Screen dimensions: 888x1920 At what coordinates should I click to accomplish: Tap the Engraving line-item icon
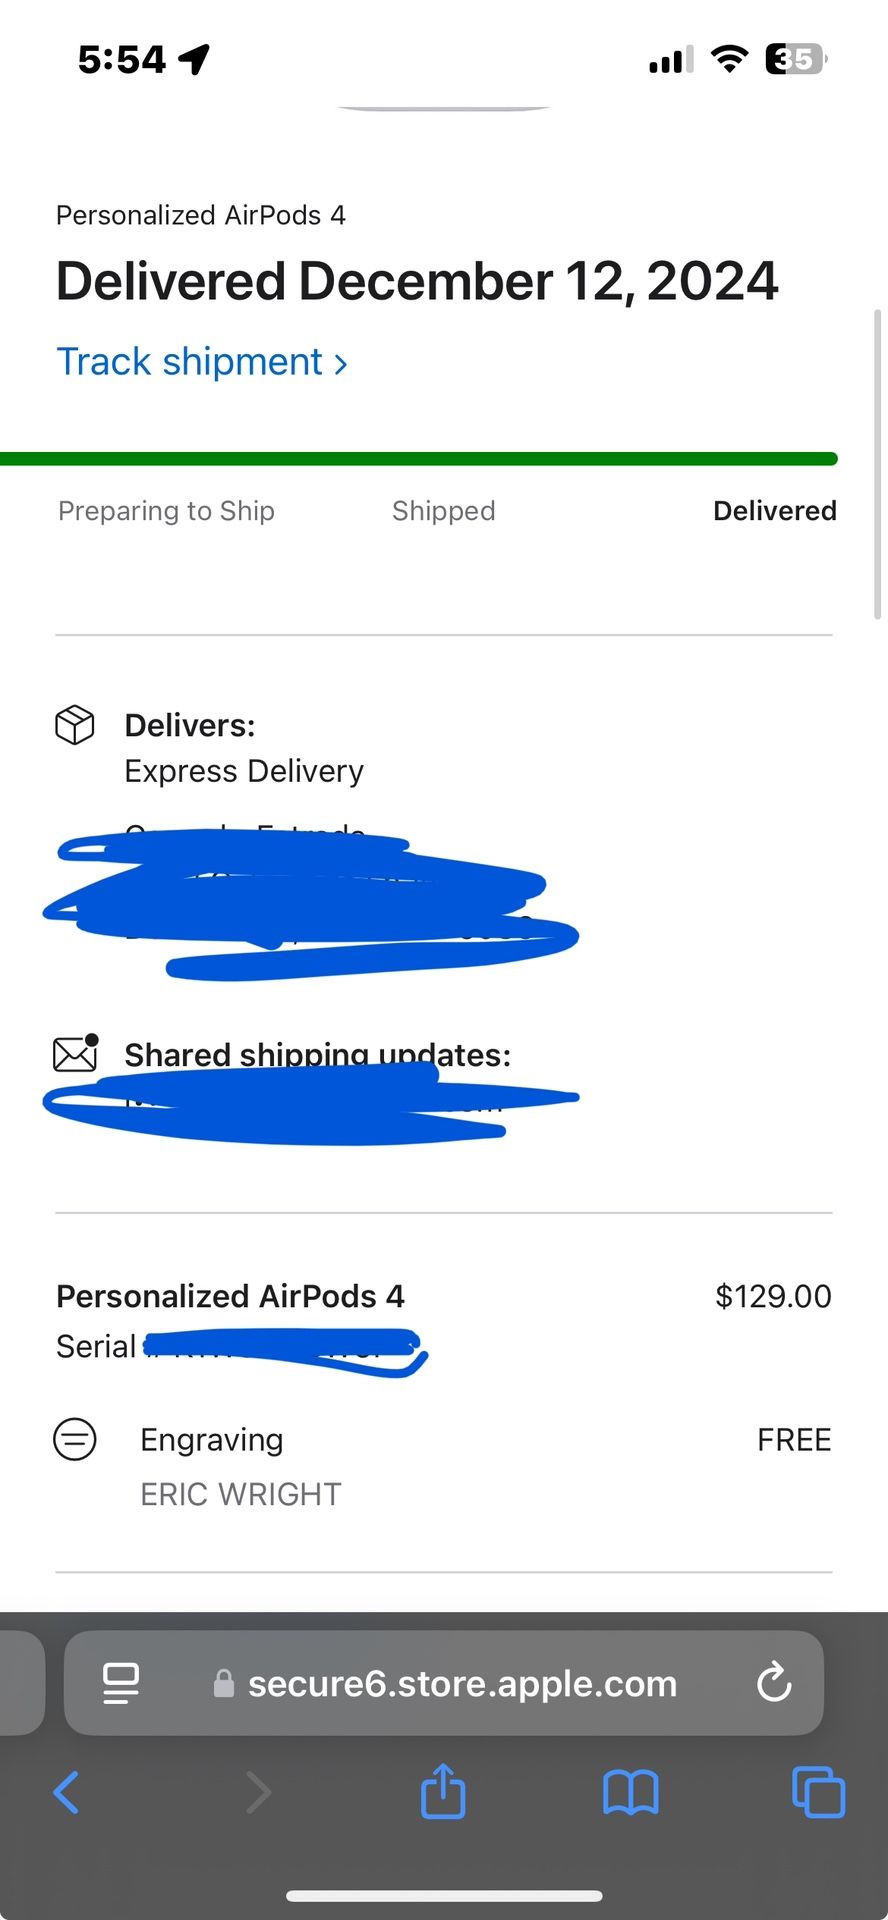pyautogui.click(x=75, y=1440)
